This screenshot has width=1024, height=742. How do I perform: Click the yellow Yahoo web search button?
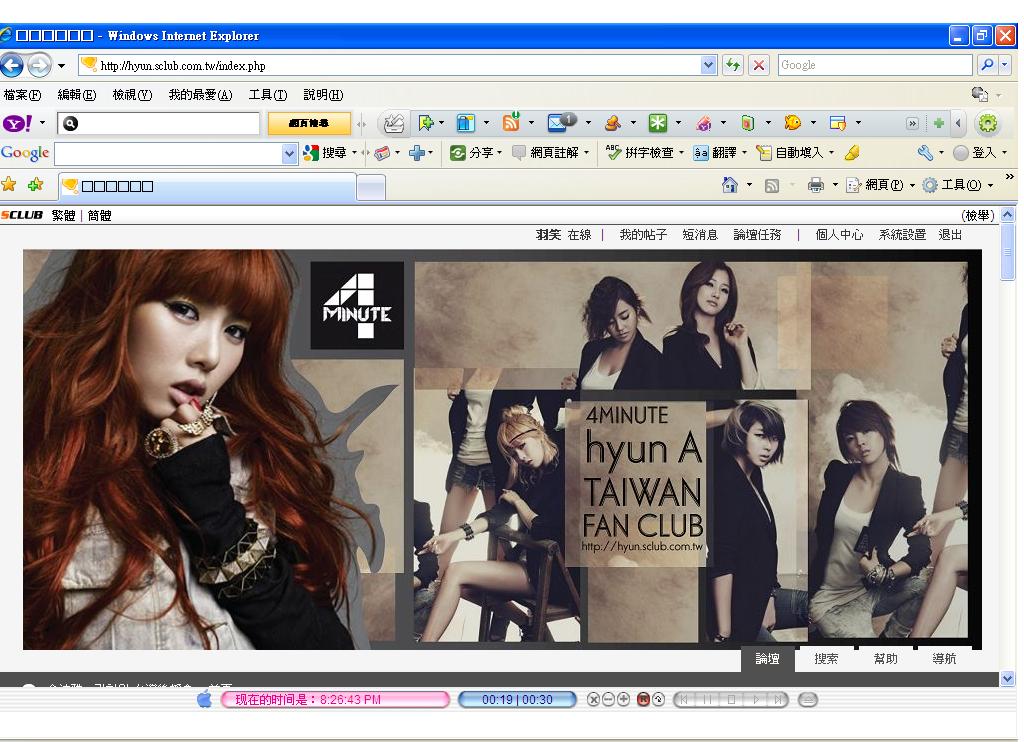point(309,123)
